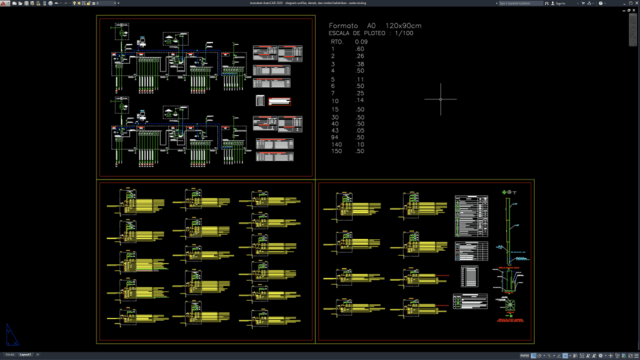
Task: Select the 'RTO. 0.09' text row
Action: 349,42
